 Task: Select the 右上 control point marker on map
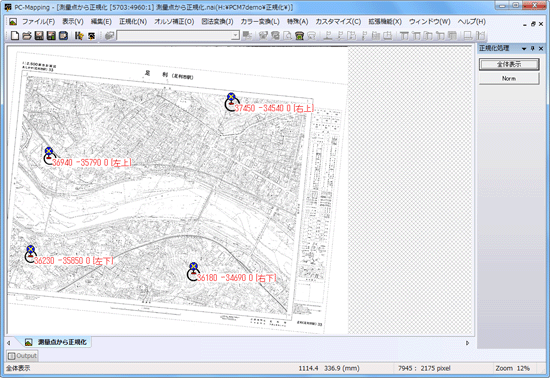pos(230,102)
